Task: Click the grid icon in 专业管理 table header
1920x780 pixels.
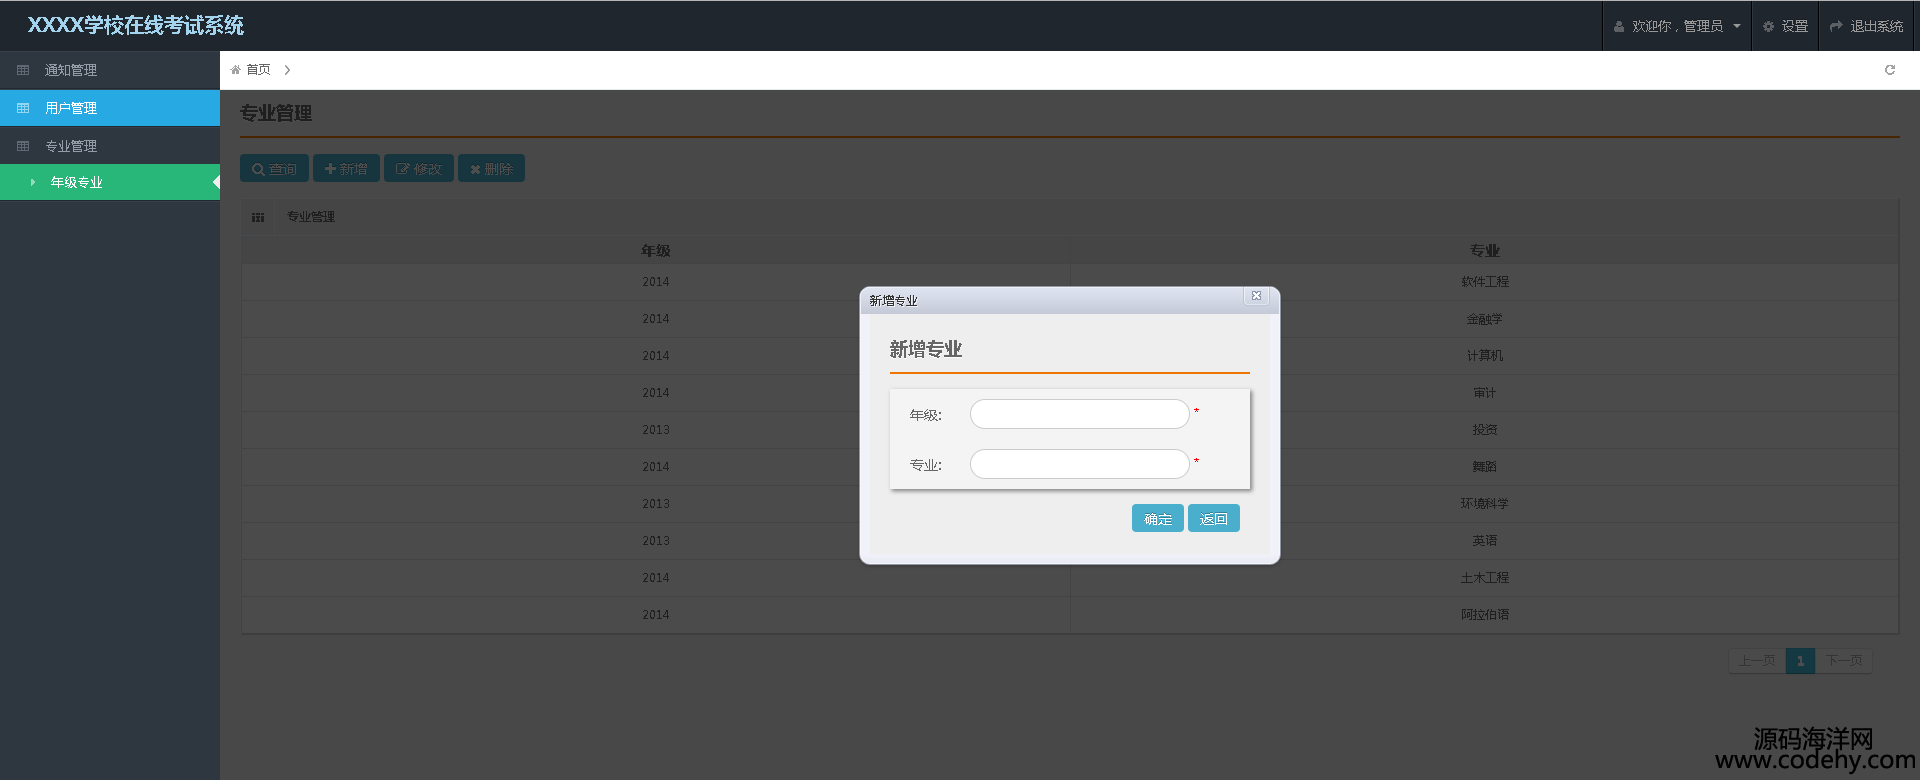Action: [x=258, y=217]
